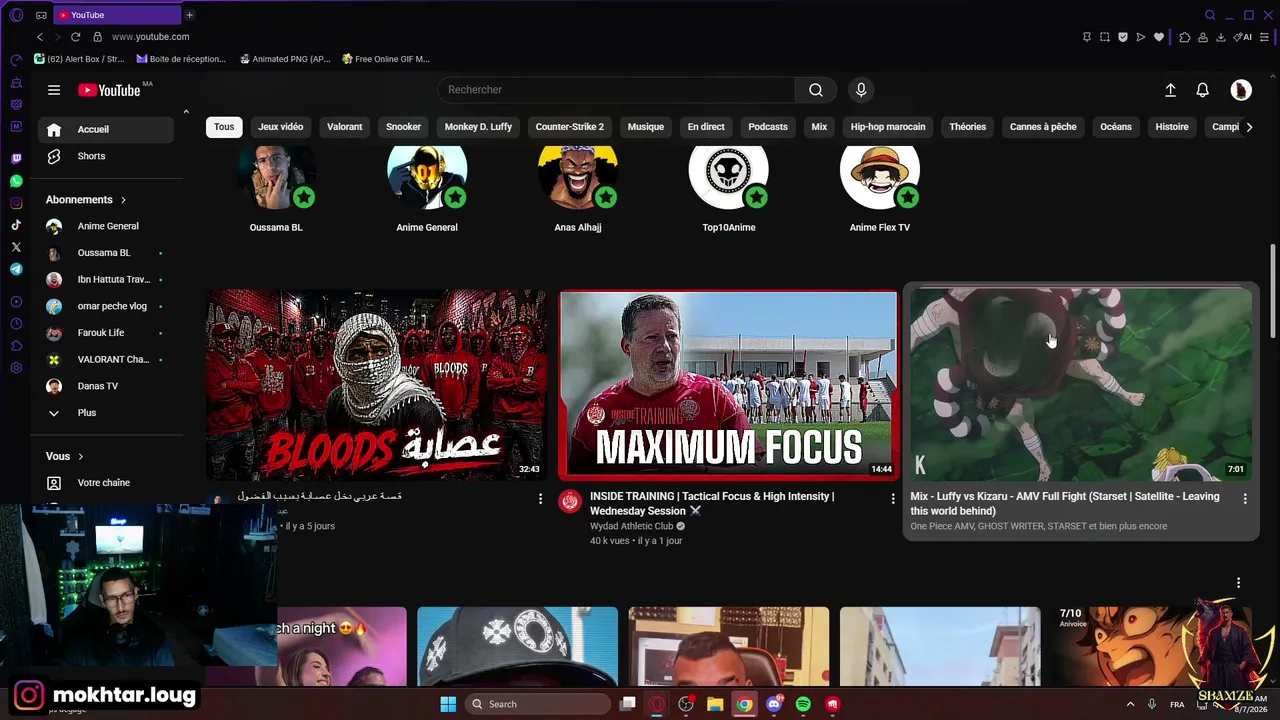Open the browser extensions cube icon
The image size is (1280, 720).
point(1185,37)
